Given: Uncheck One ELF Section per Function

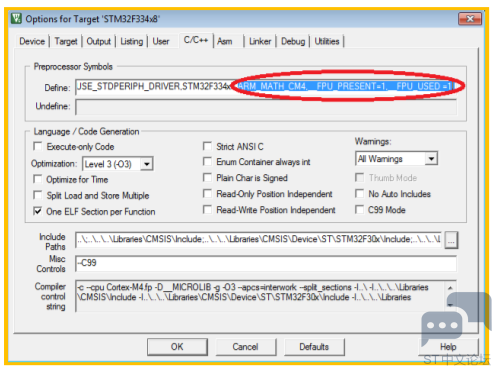Looking at the screenshot, I should pos(38,211).
